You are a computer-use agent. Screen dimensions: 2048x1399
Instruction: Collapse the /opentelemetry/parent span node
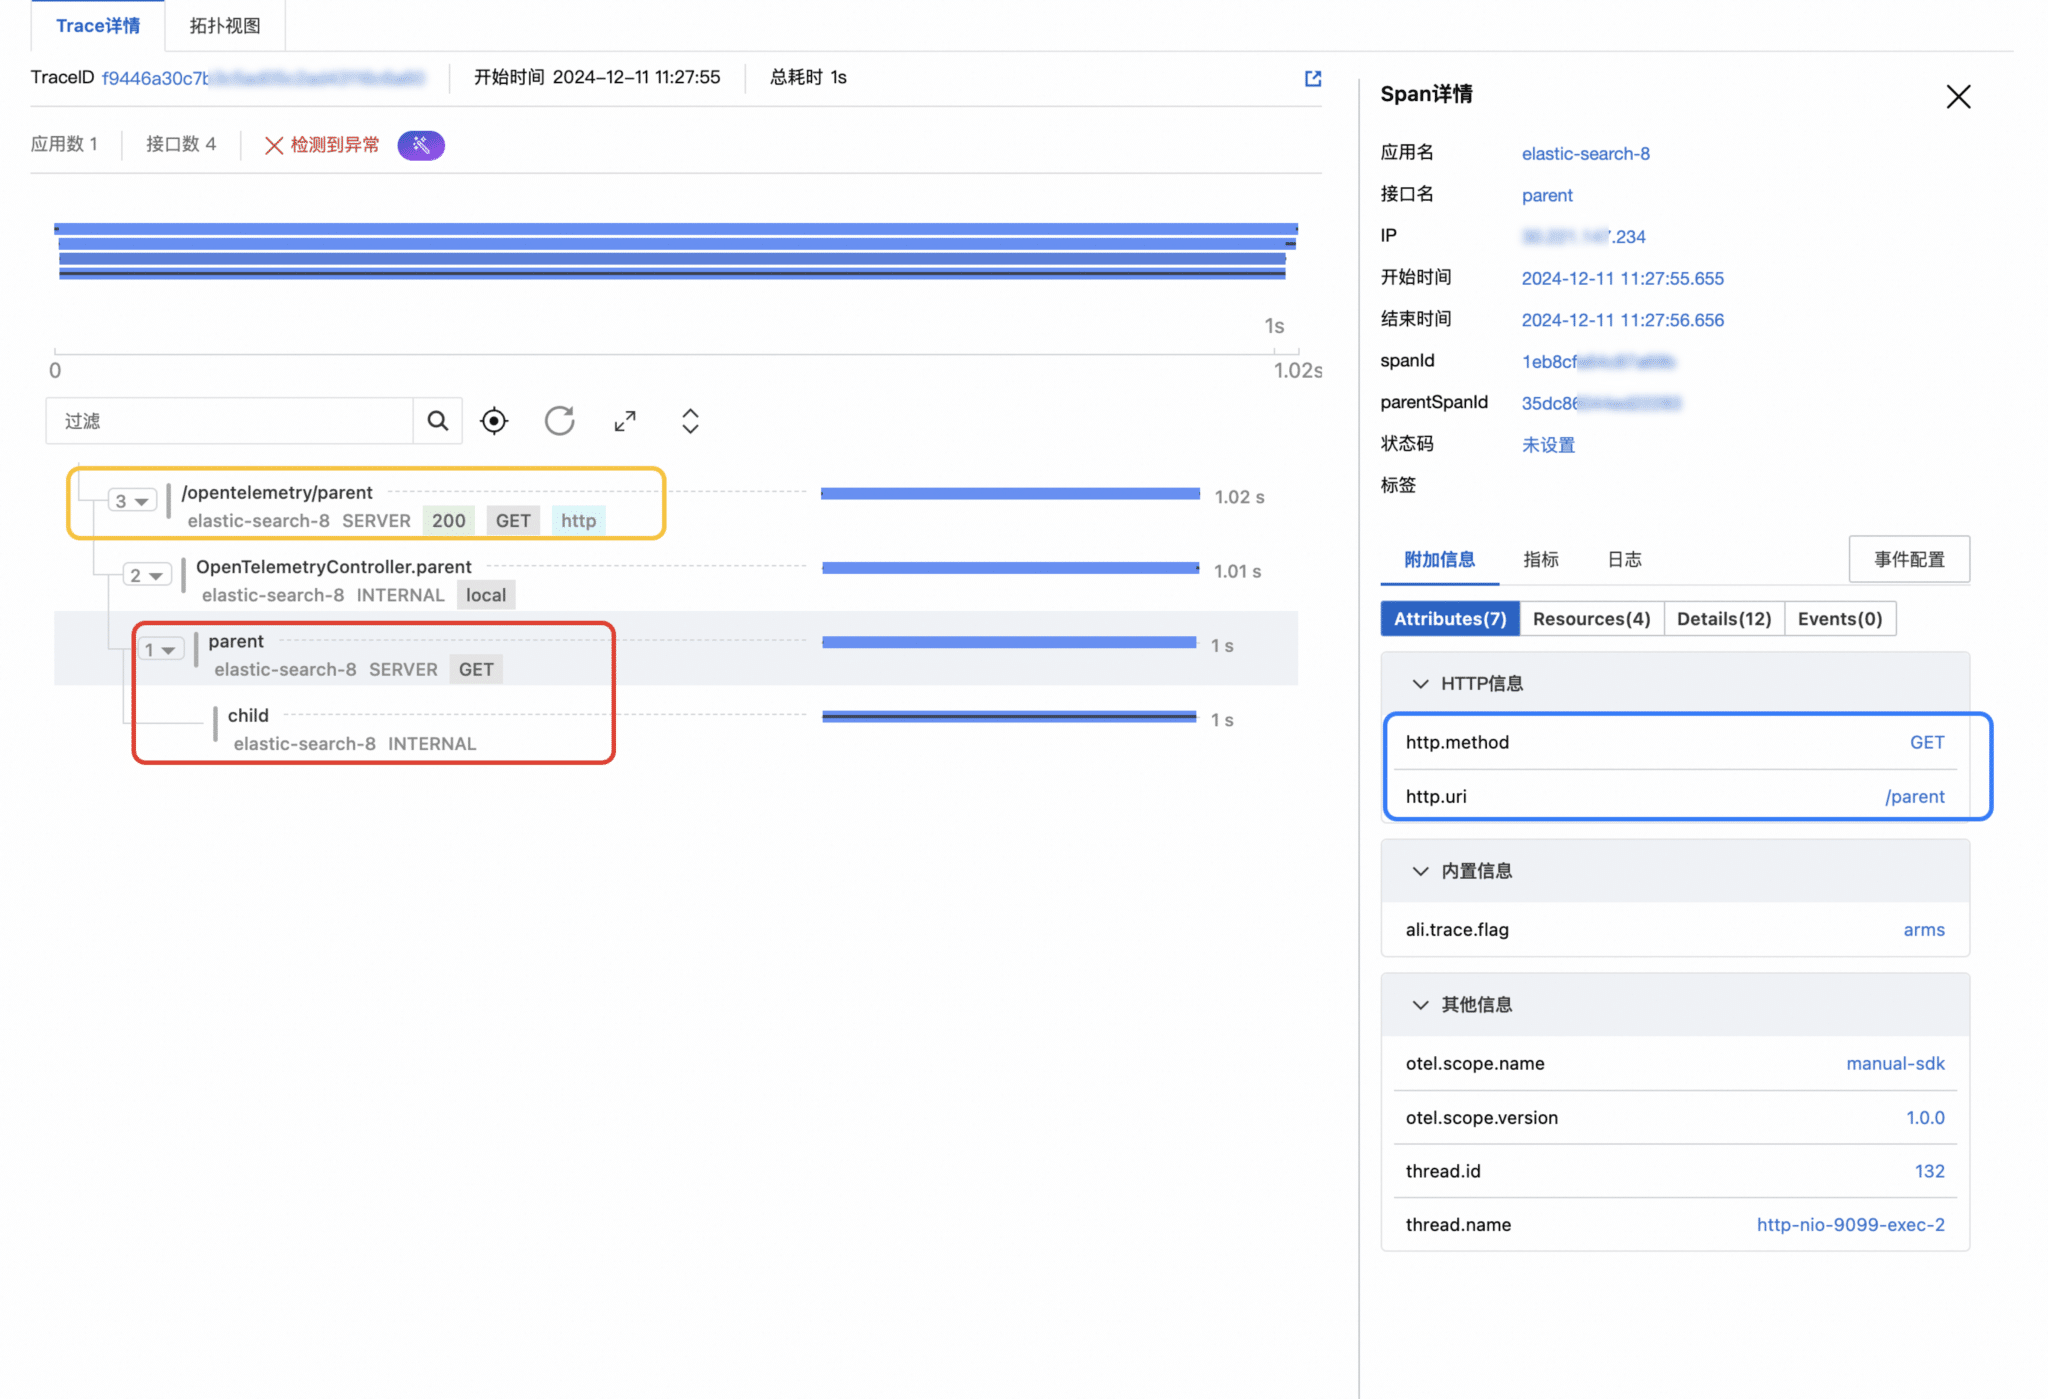pyautogui.click(x=131, y=500)
